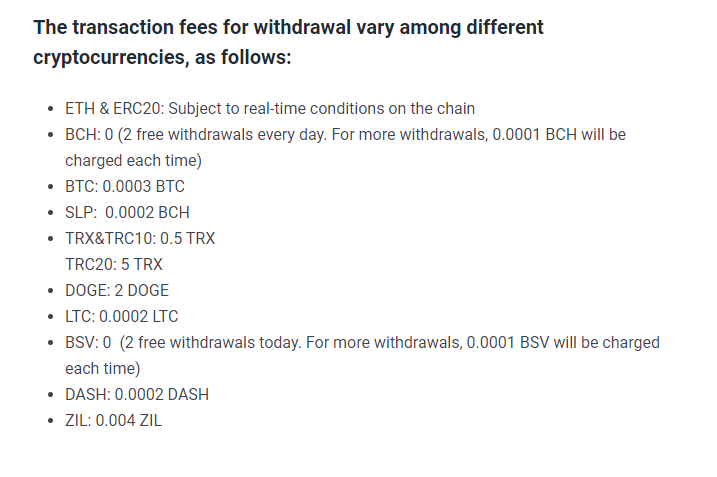Select the SLP: 0.0002 BCH entry
The image size is (717, 477).
127,213
